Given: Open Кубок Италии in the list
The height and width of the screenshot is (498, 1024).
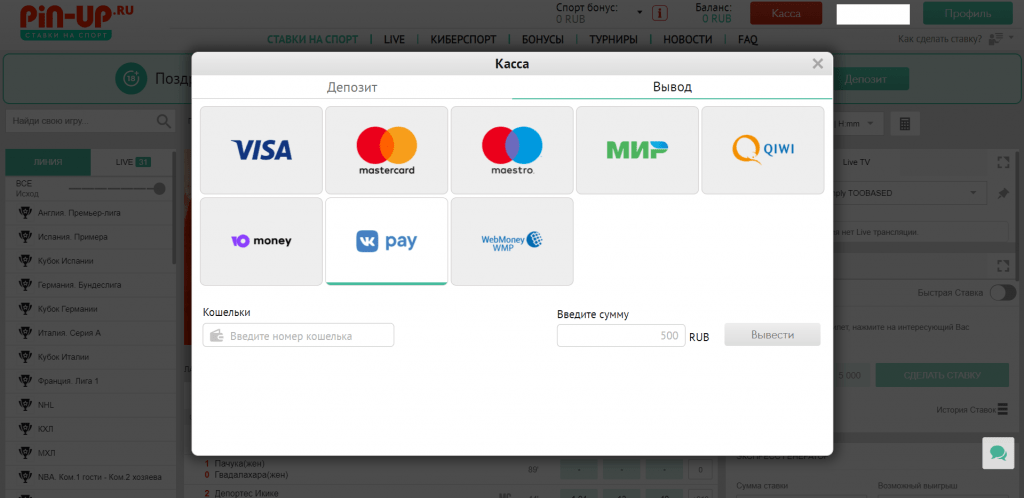Looking at the screenshot, I should coord(88,357).
